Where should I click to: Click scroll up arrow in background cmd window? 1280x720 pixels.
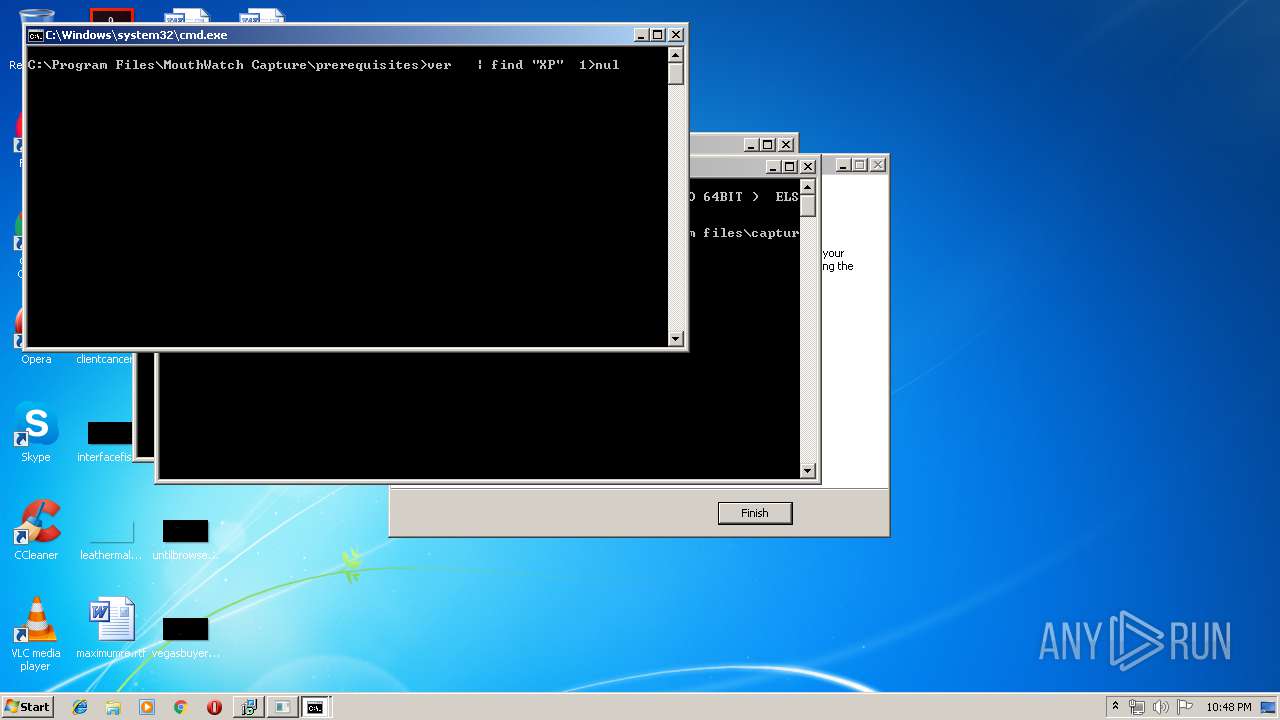808,187
